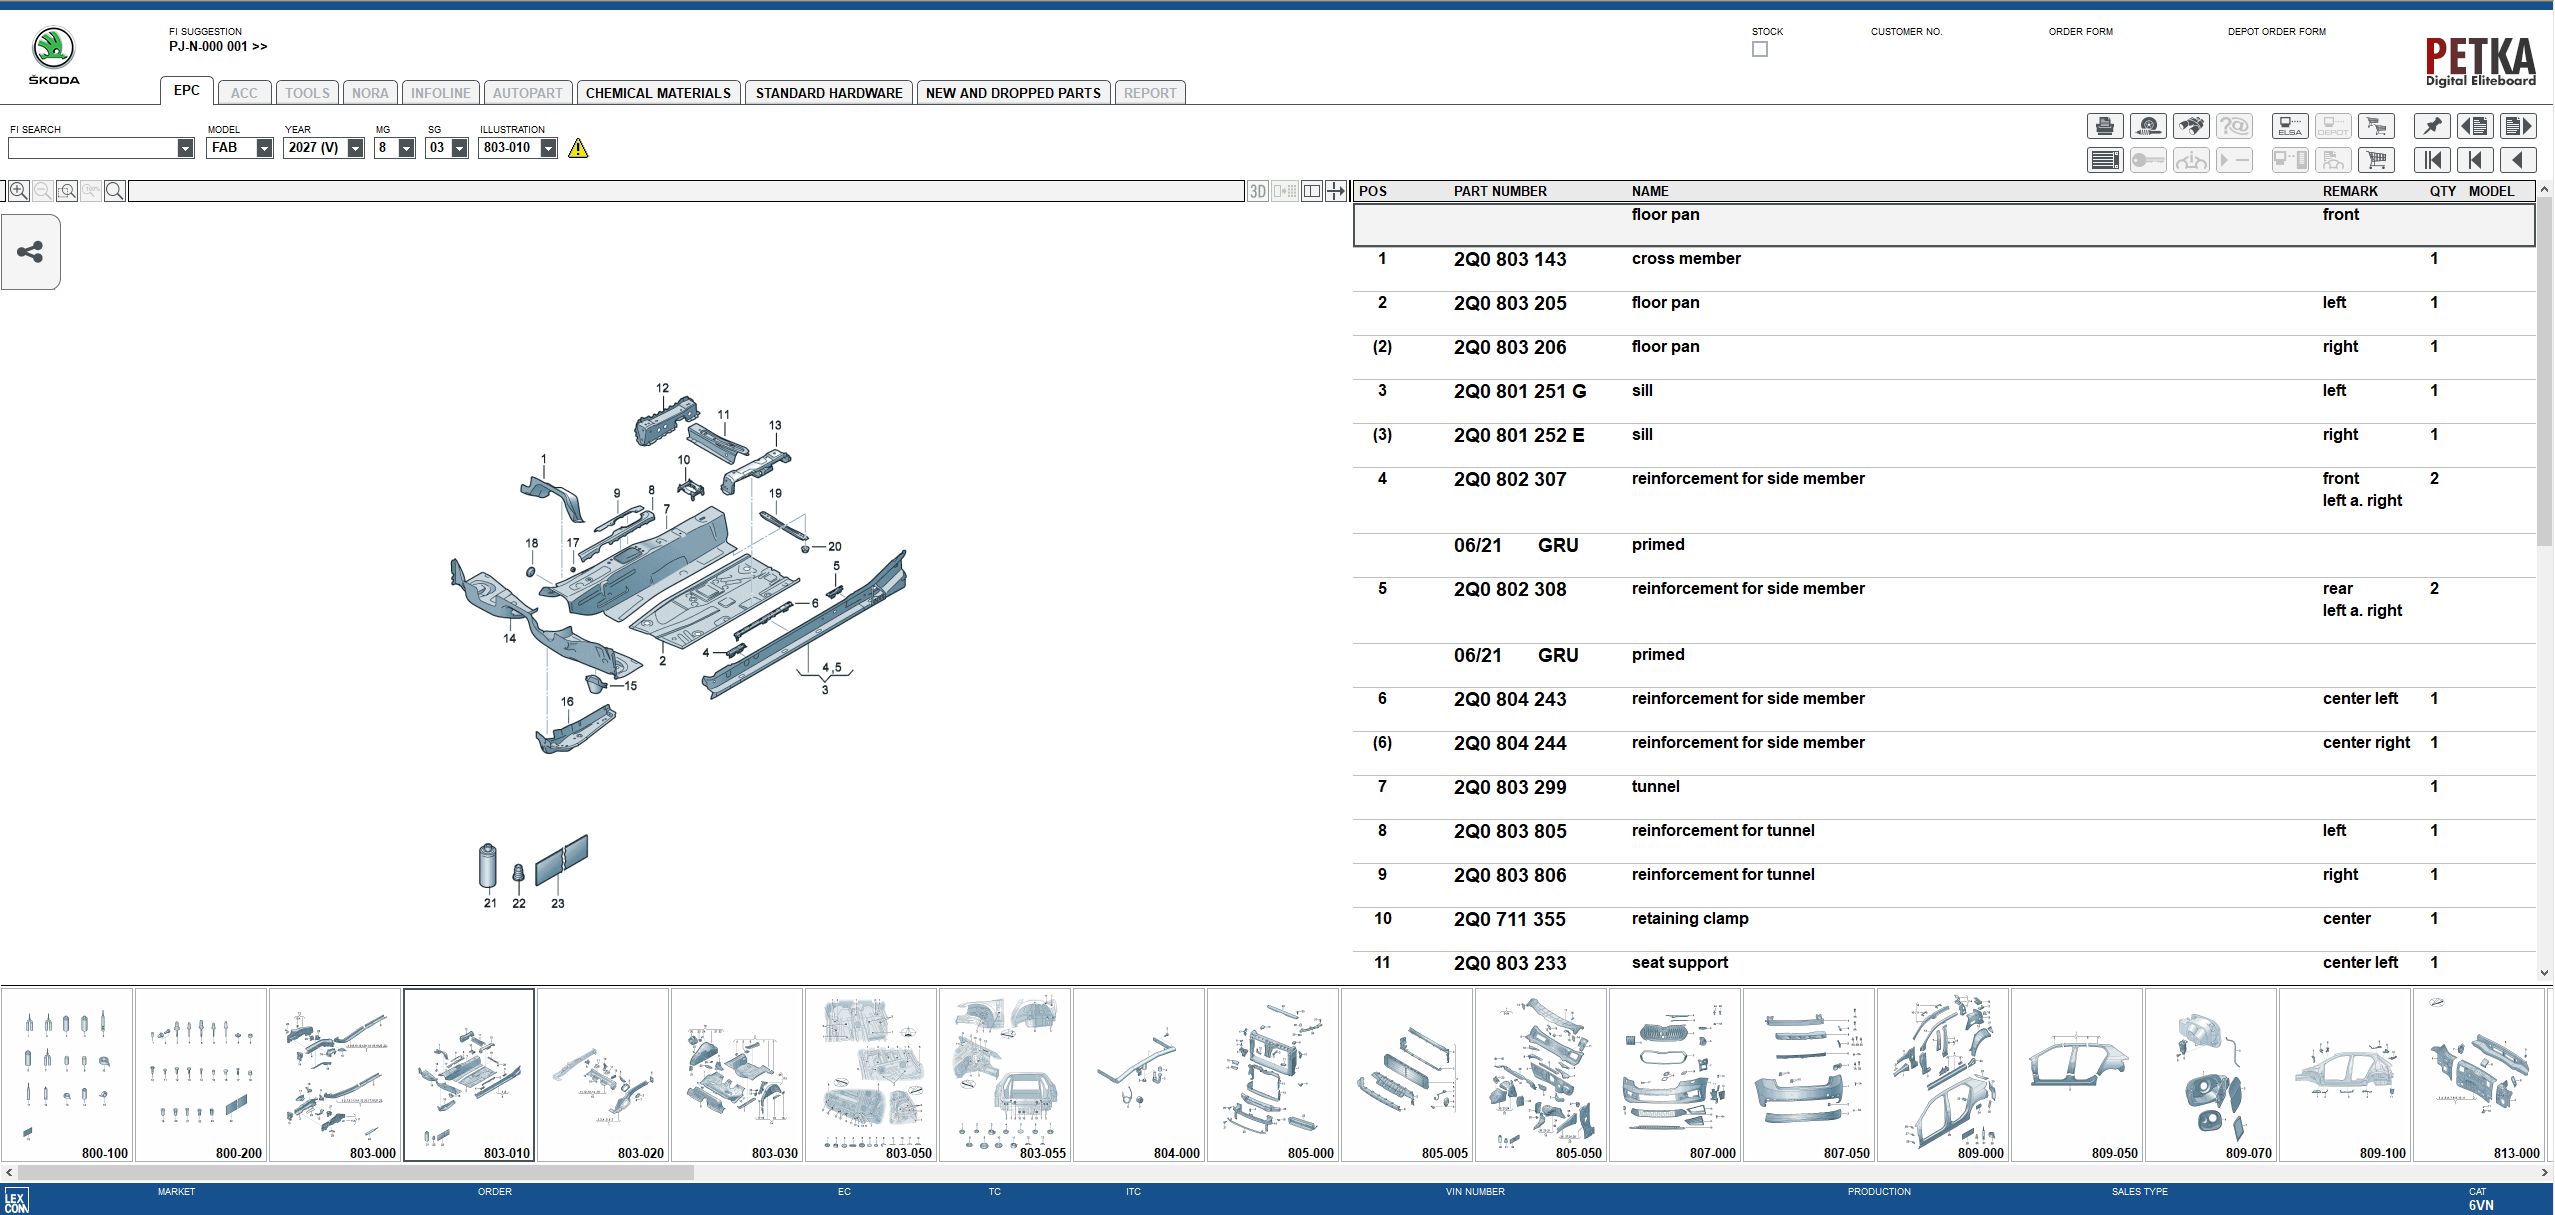Click callout number 12 in illustration
Screen dimensions: 2555x1215
point(662,388)
